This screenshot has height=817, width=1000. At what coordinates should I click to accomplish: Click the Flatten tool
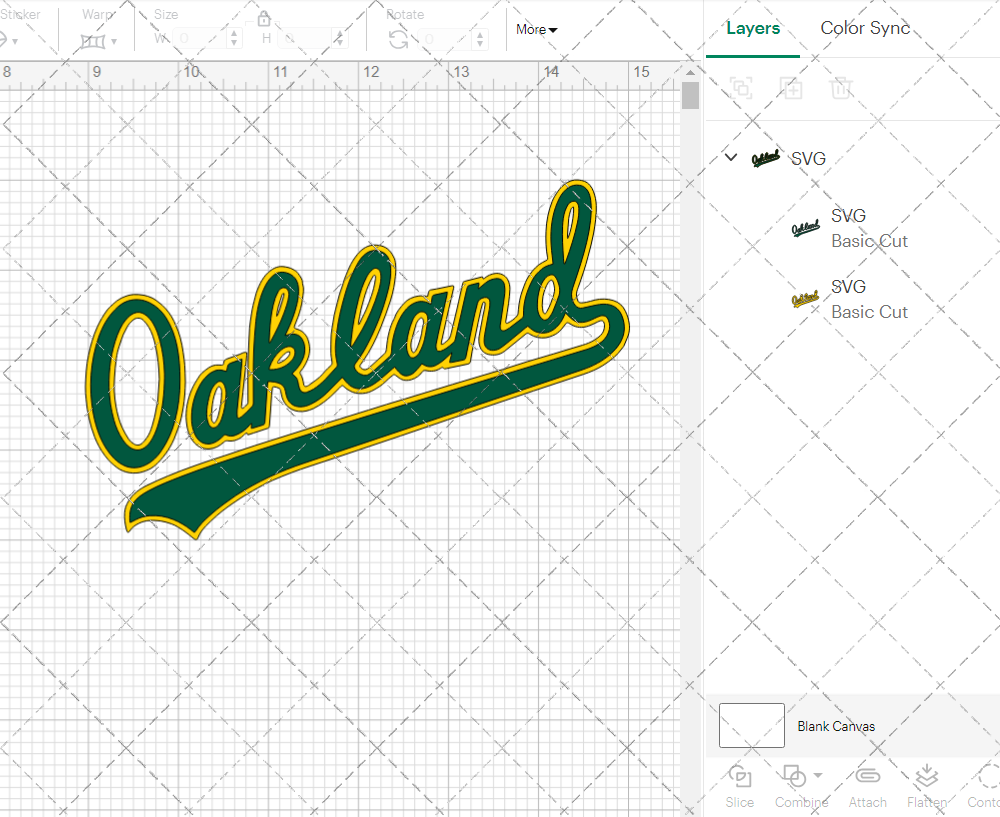pos(927,787)
